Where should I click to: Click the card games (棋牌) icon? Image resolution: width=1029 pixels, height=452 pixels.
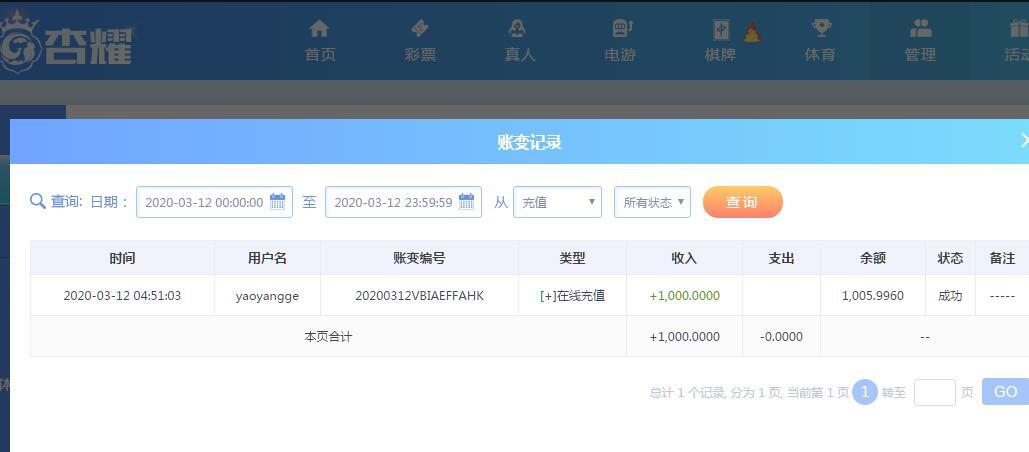tap(721, 30)
